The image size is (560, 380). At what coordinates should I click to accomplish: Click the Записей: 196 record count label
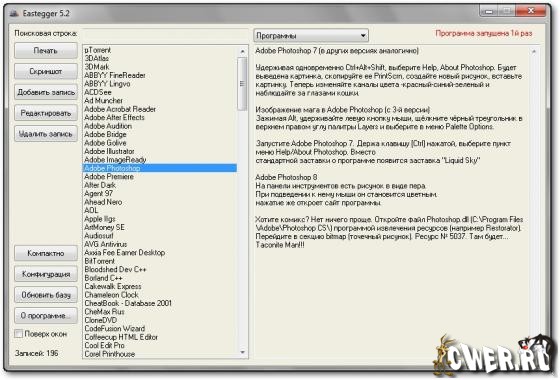coord(36,353)
